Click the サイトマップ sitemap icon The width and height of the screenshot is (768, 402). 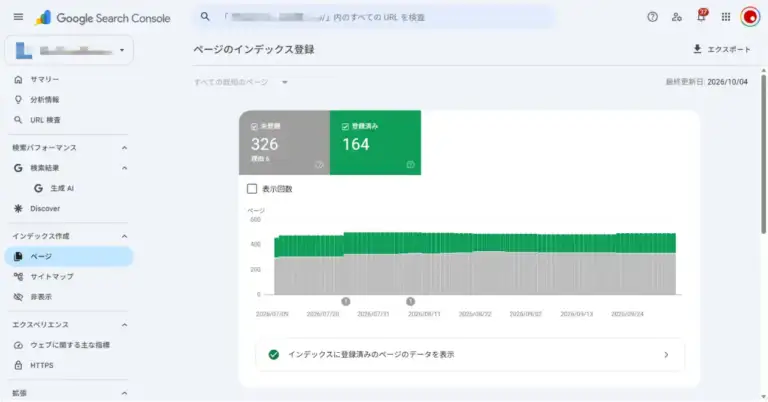point(18,277)
